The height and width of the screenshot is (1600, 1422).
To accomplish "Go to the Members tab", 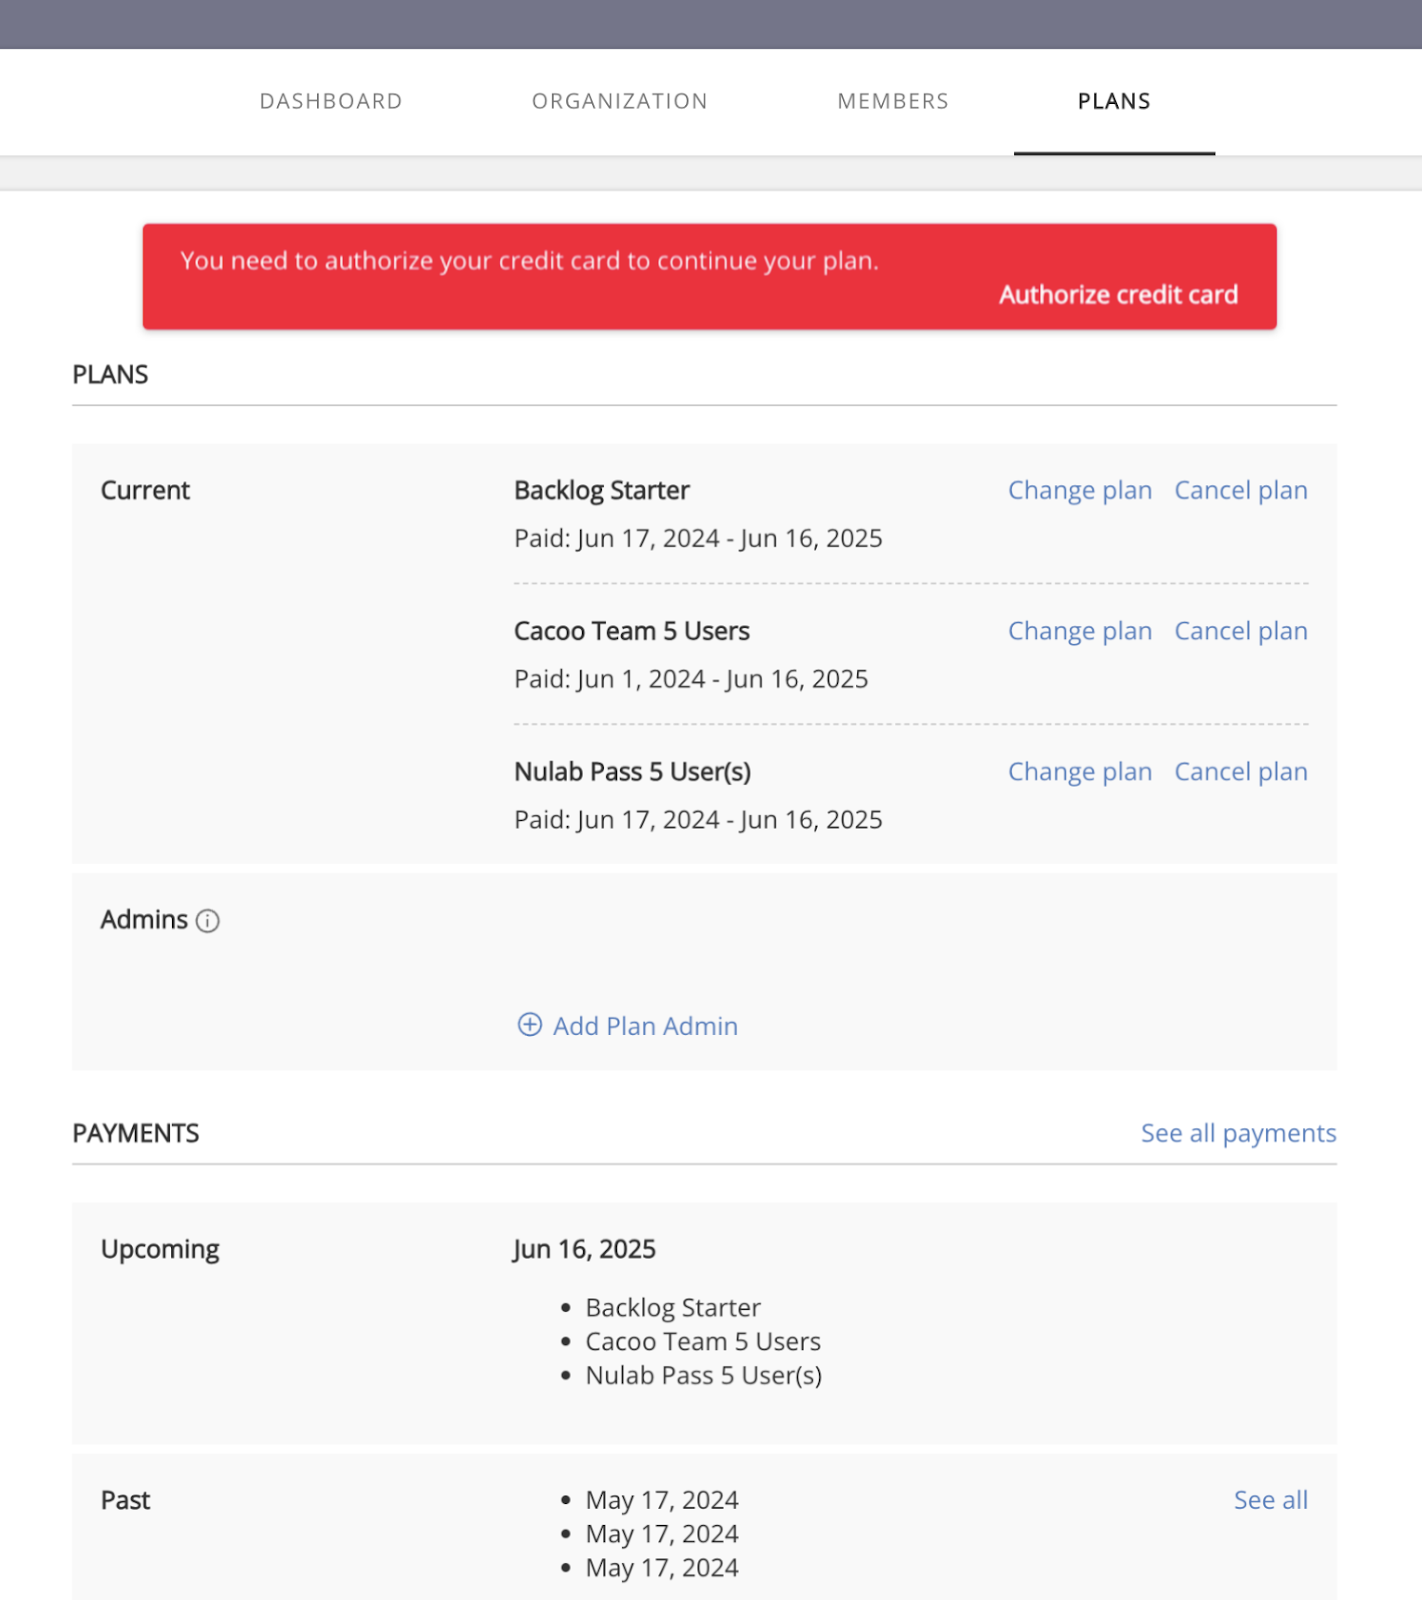I will pyautogui.click(x=893, y=101).
